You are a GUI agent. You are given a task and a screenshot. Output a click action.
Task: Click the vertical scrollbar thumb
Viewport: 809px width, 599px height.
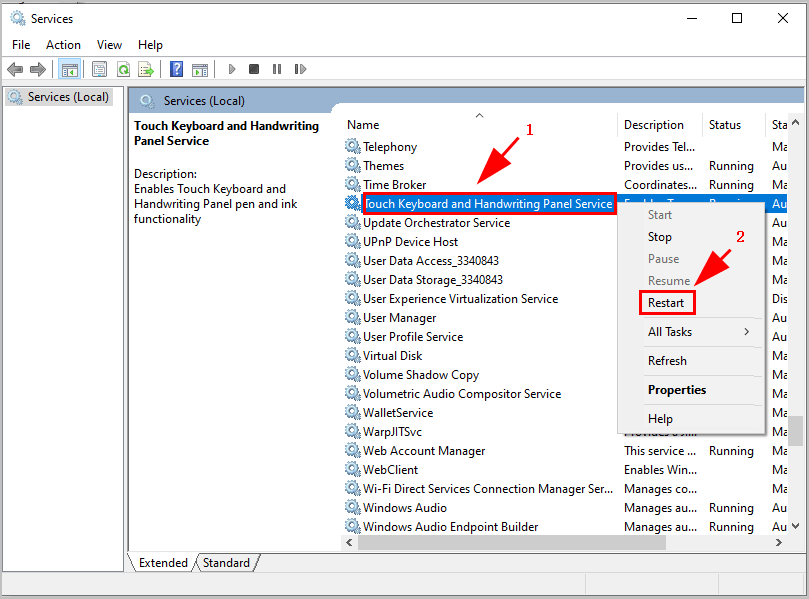(x=796, y=430)
